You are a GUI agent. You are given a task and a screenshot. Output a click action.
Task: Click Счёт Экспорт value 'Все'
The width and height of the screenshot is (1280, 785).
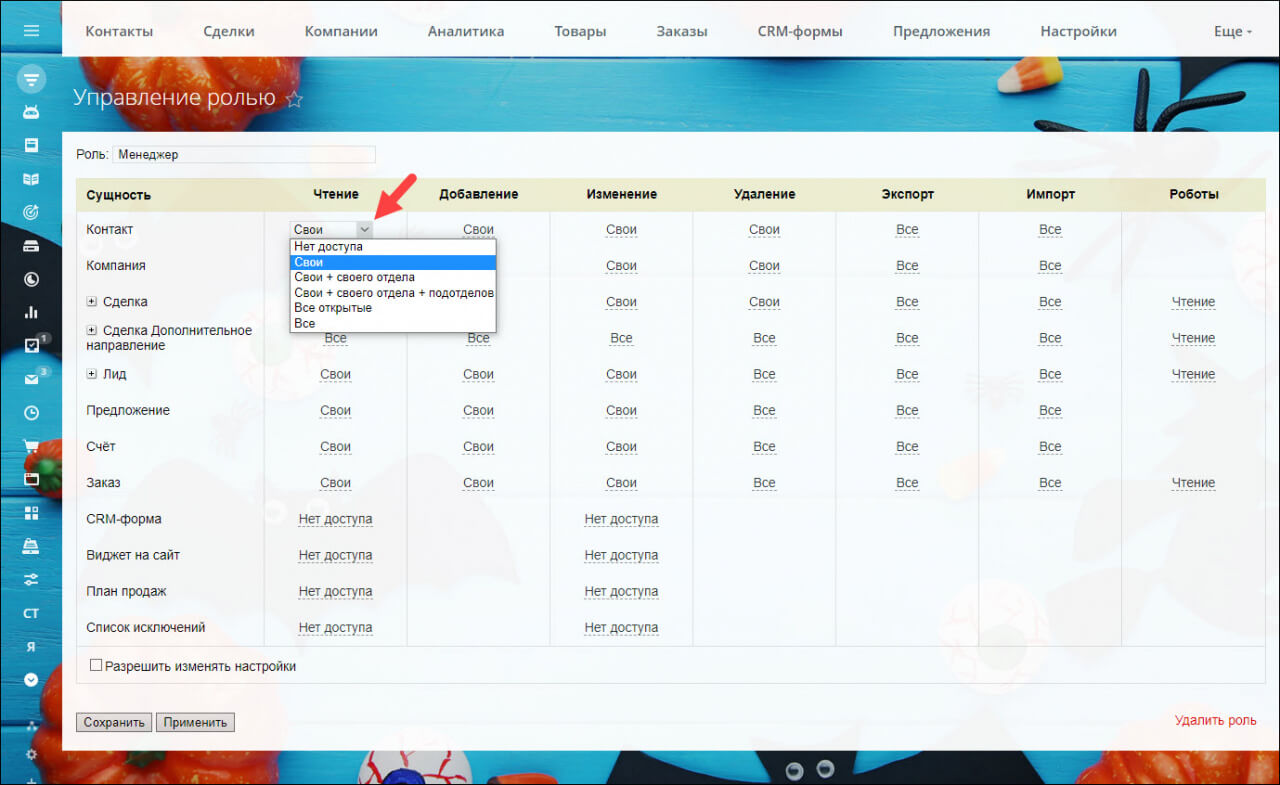[907, 446]
